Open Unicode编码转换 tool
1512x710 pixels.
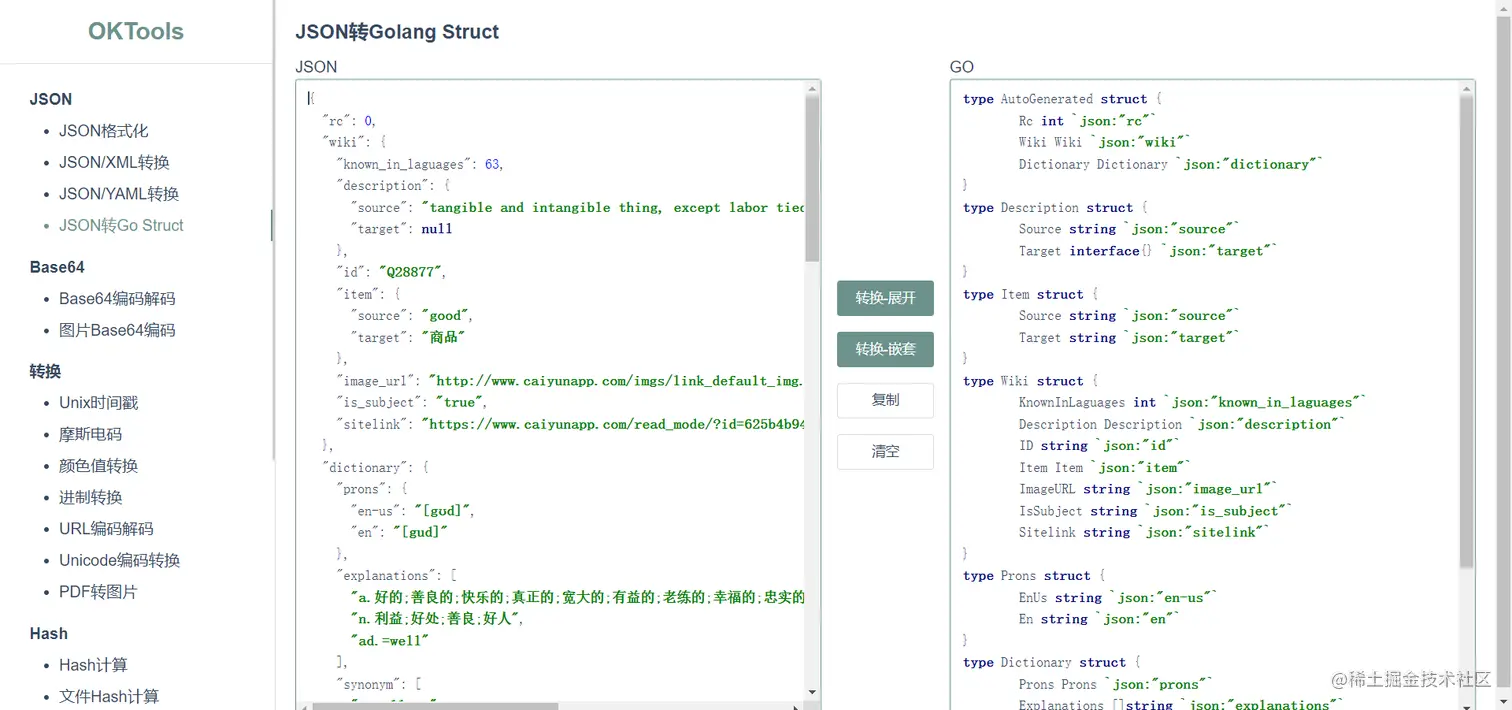point(119,560)
